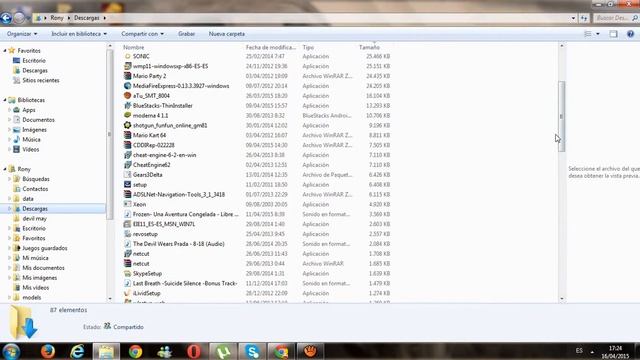Click the Gears3Delta package icon
This screenshot has width=640, height=360.
pyautogui.click(x=127, y=175)
